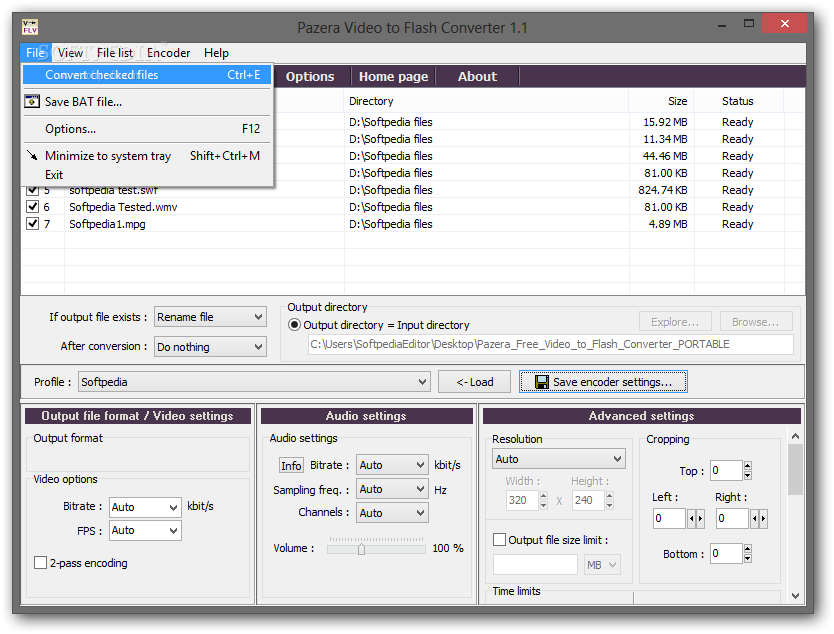Image resolution: width=834 pixels, height=634 pixels.
Task: Open the Encoder menu
Action: click(x=169, y=53)
